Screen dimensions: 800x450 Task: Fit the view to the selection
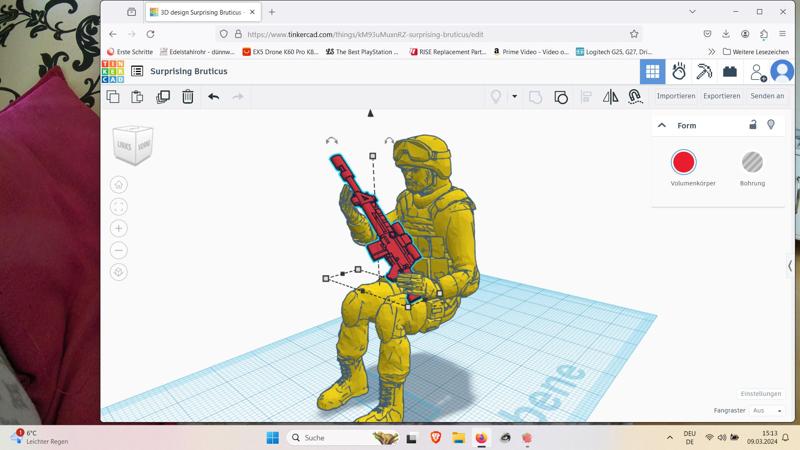[x=119, y=207]
